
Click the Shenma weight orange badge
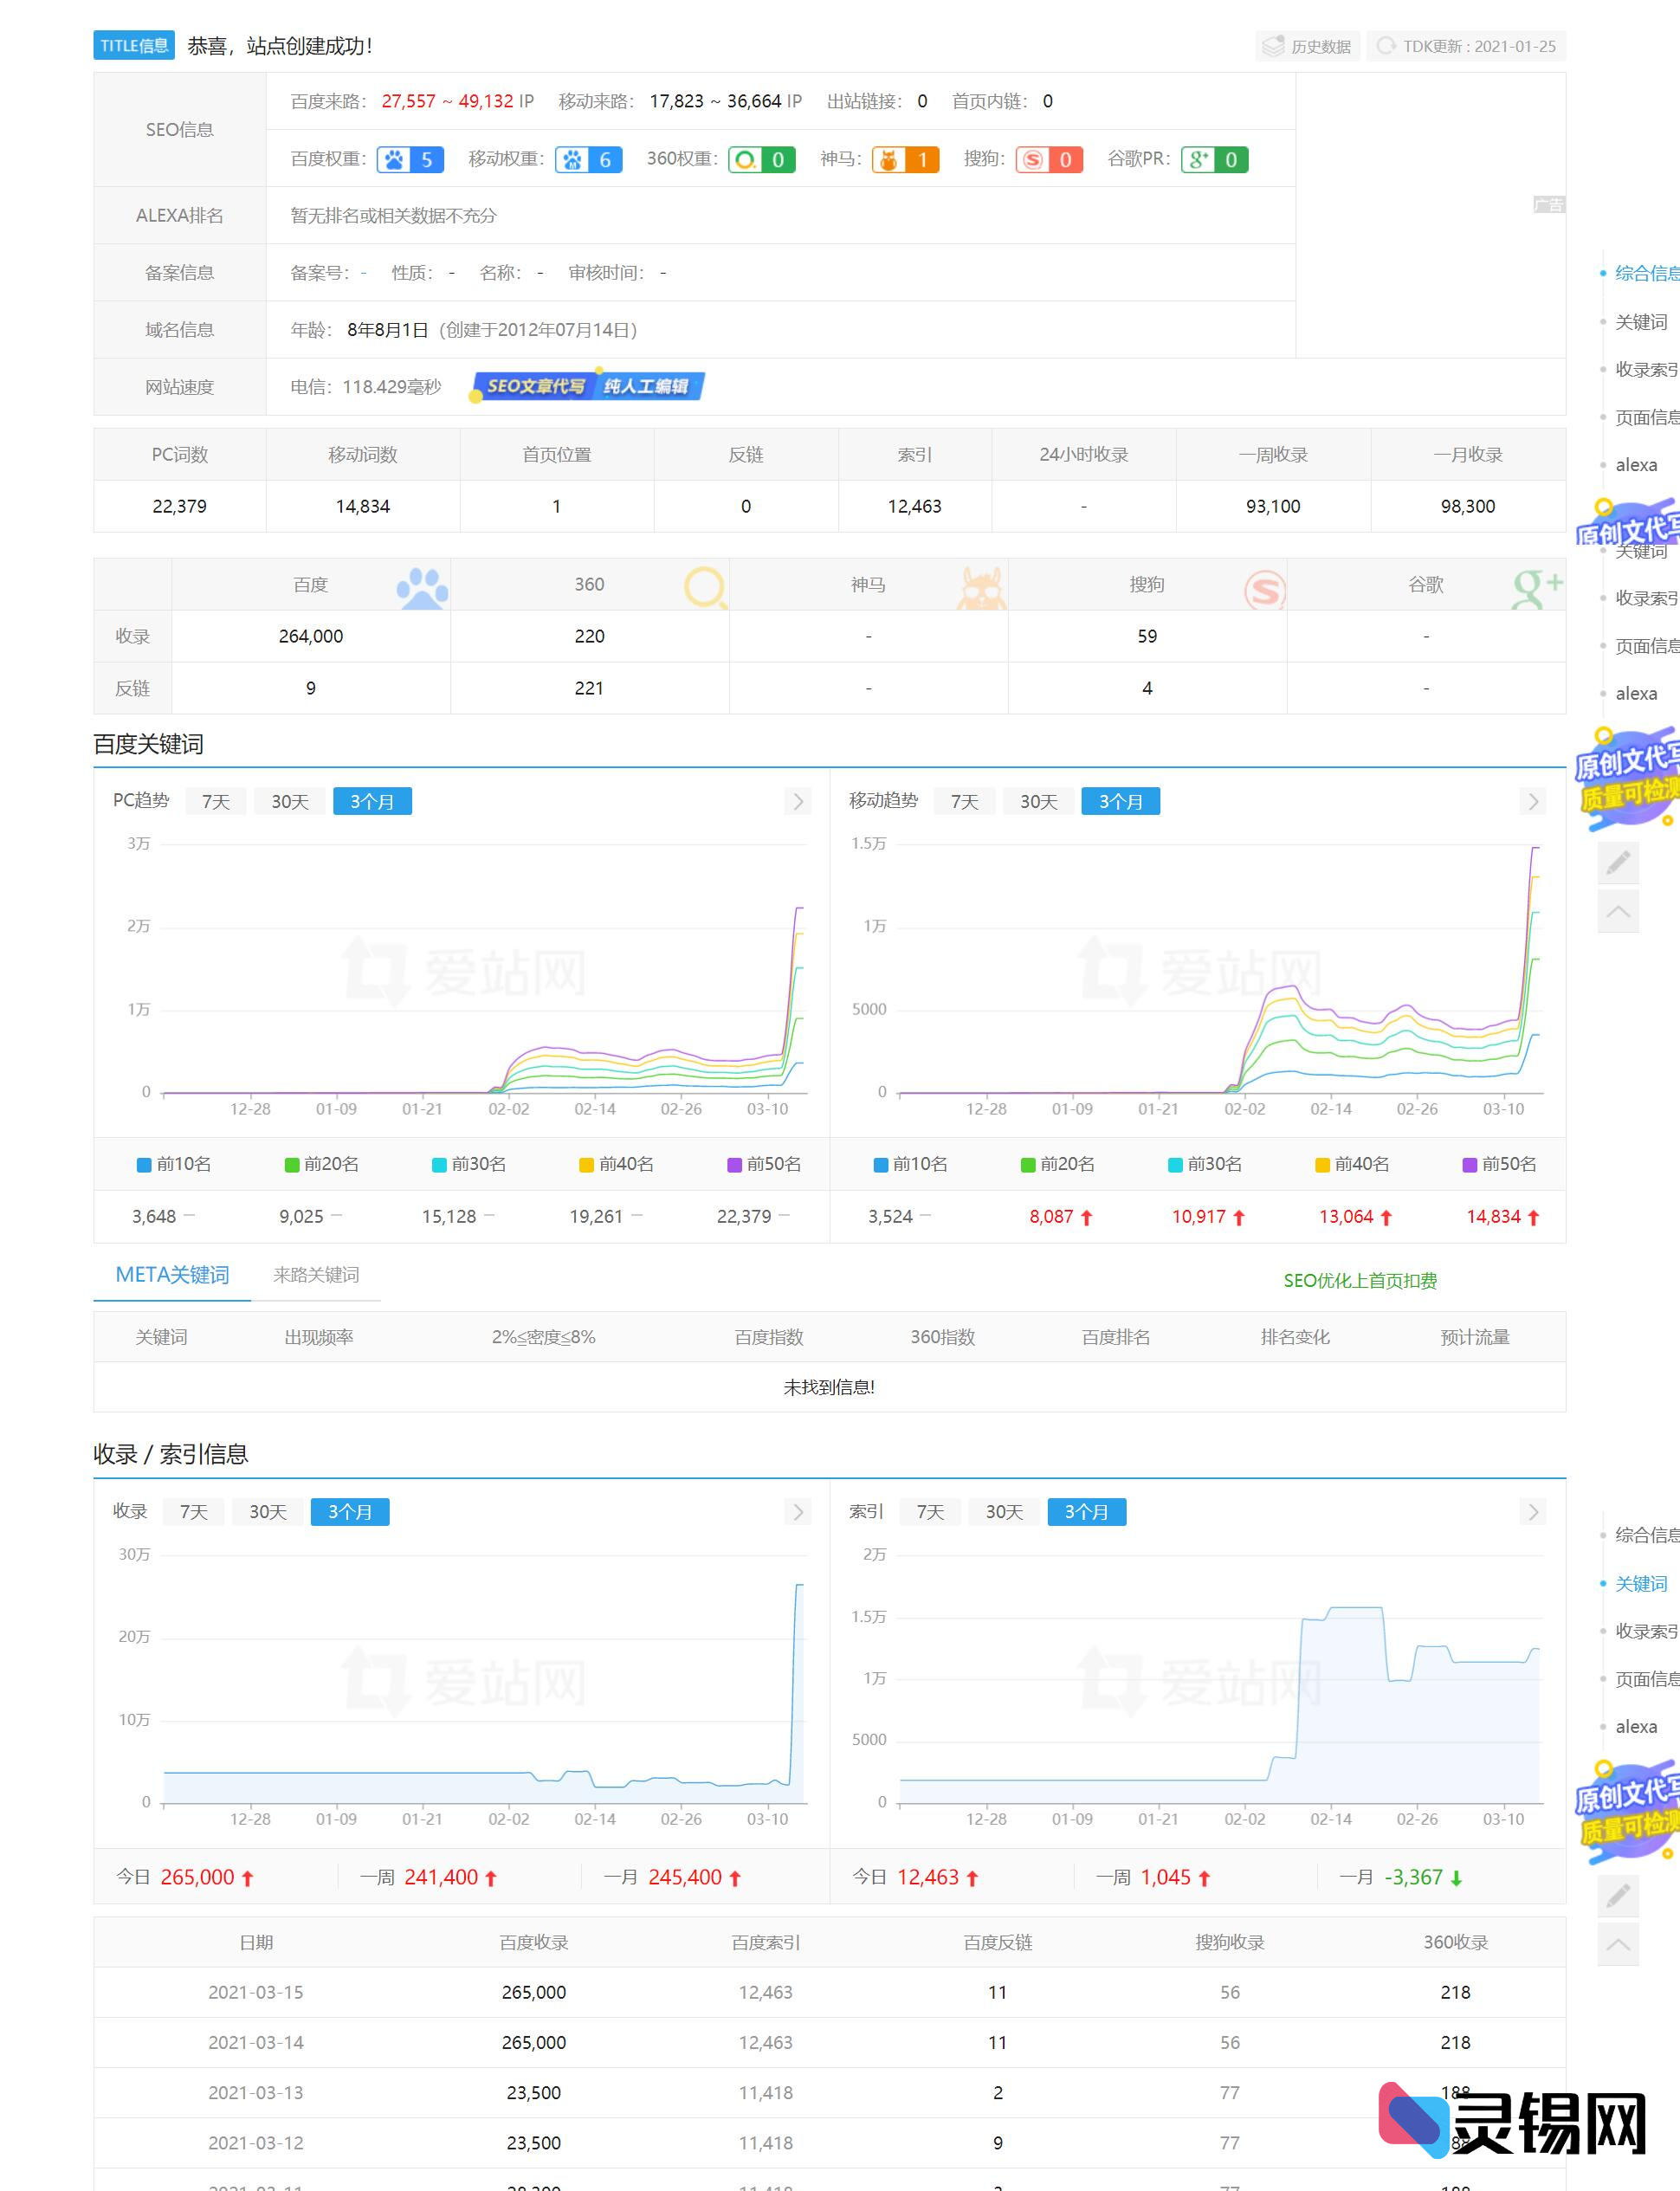pos(905,160)
